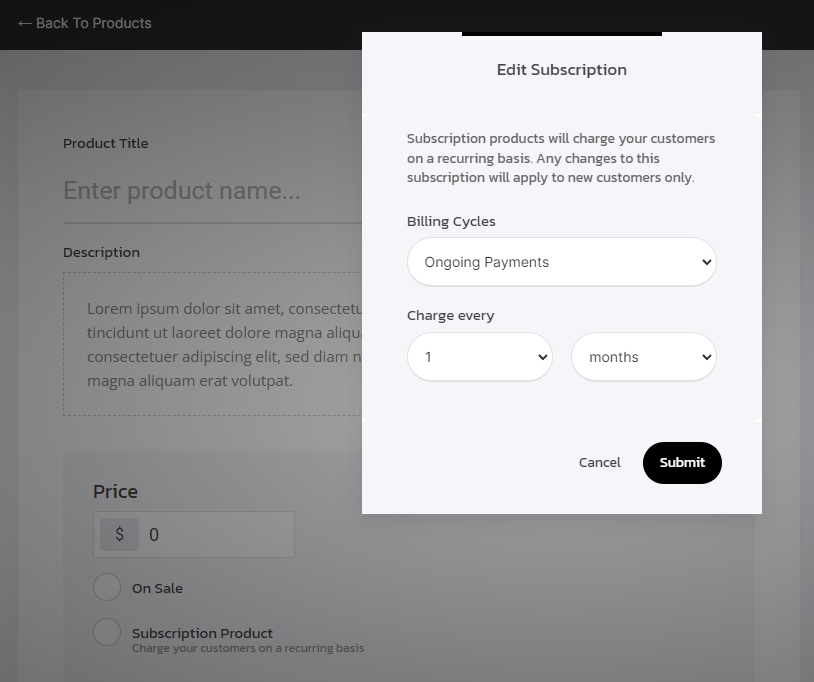Click the back arrow icon in header
The height and width of the screenshot is (682, 814).
[x=25, y=23]
